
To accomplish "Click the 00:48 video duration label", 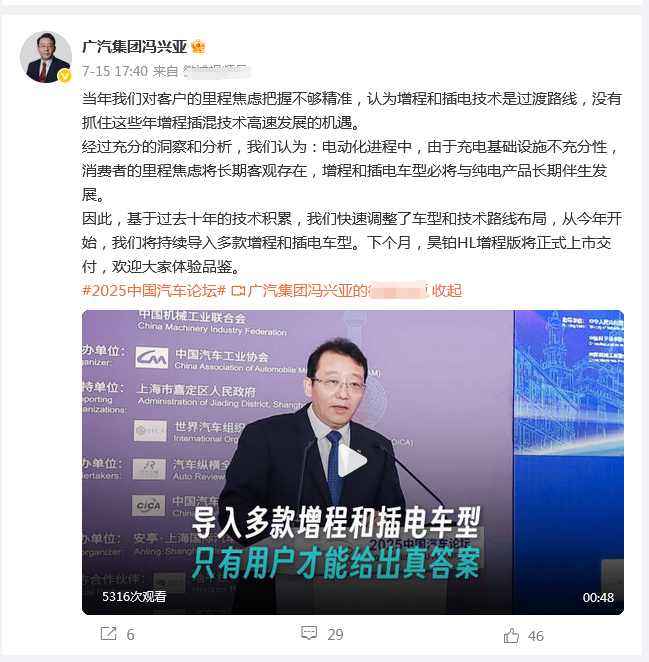I will coord(598,597).
